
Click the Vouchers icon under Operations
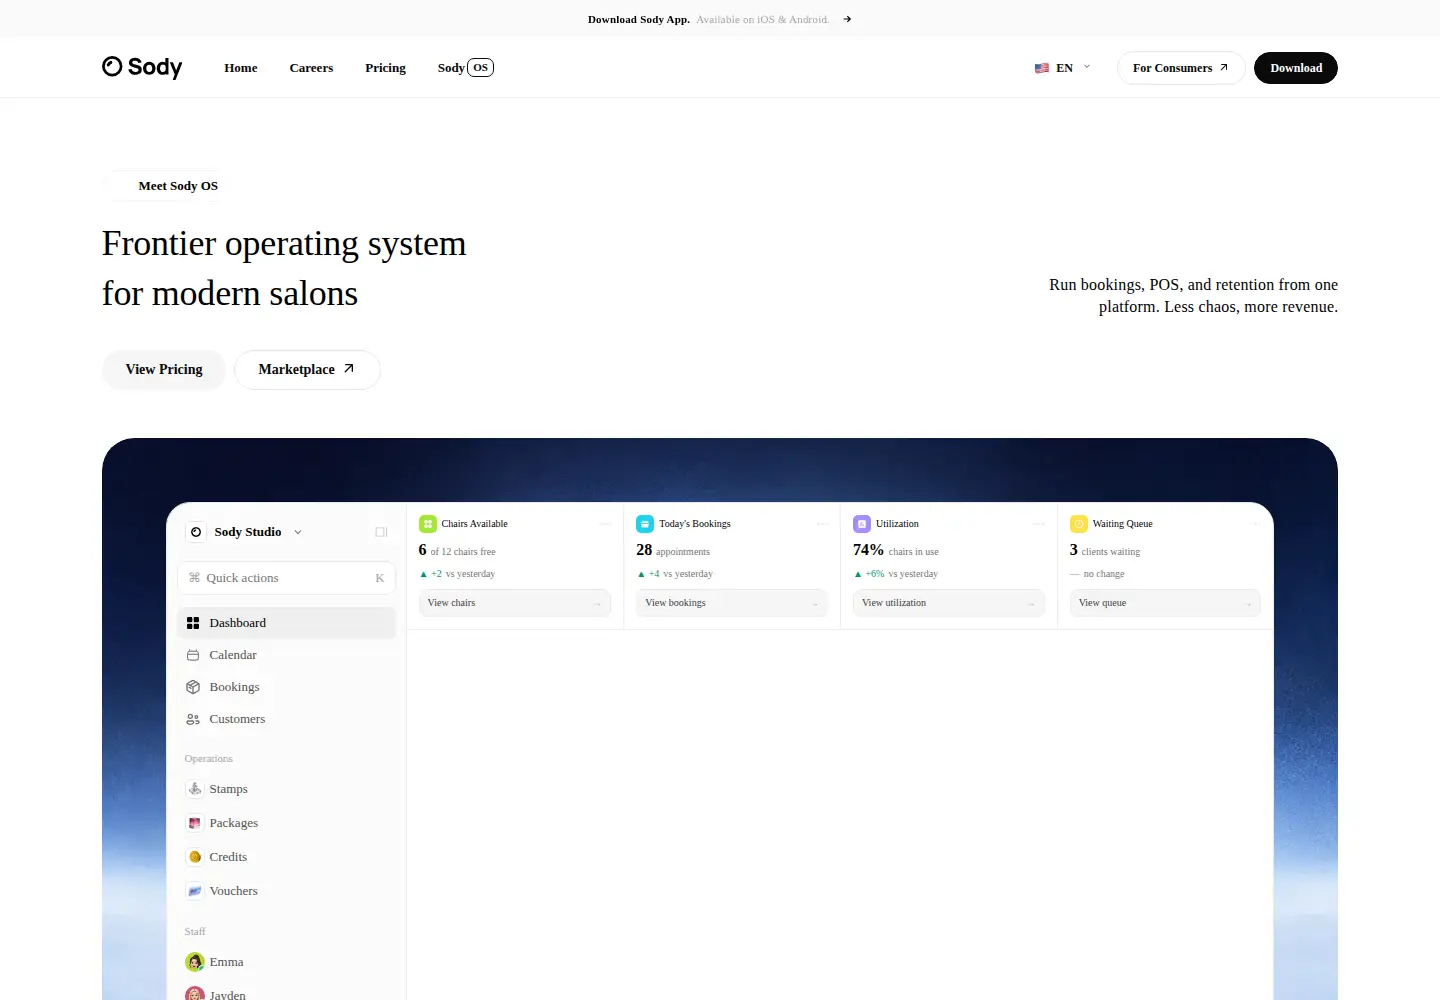pyautogui.click(x=195, y=891)
